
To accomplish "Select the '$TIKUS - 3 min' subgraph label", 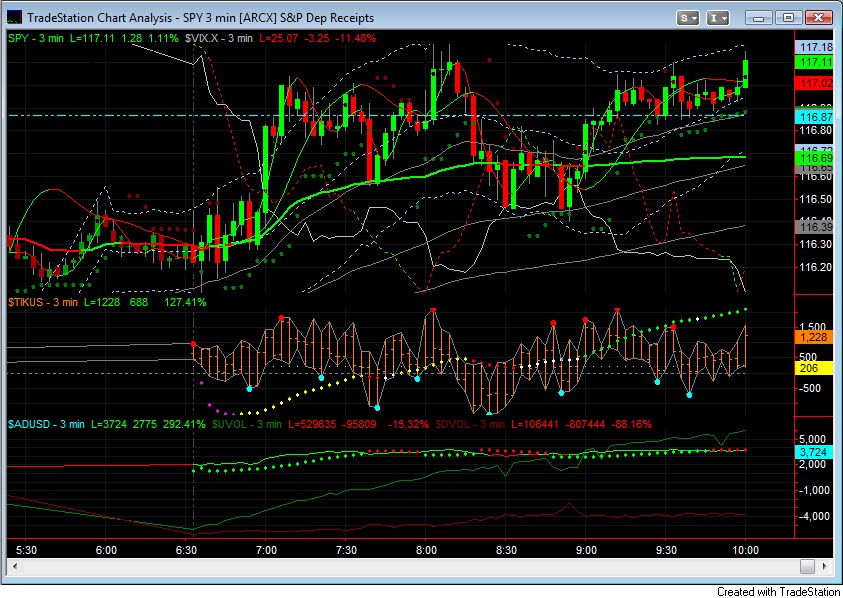I will click(x=43, y=302).
